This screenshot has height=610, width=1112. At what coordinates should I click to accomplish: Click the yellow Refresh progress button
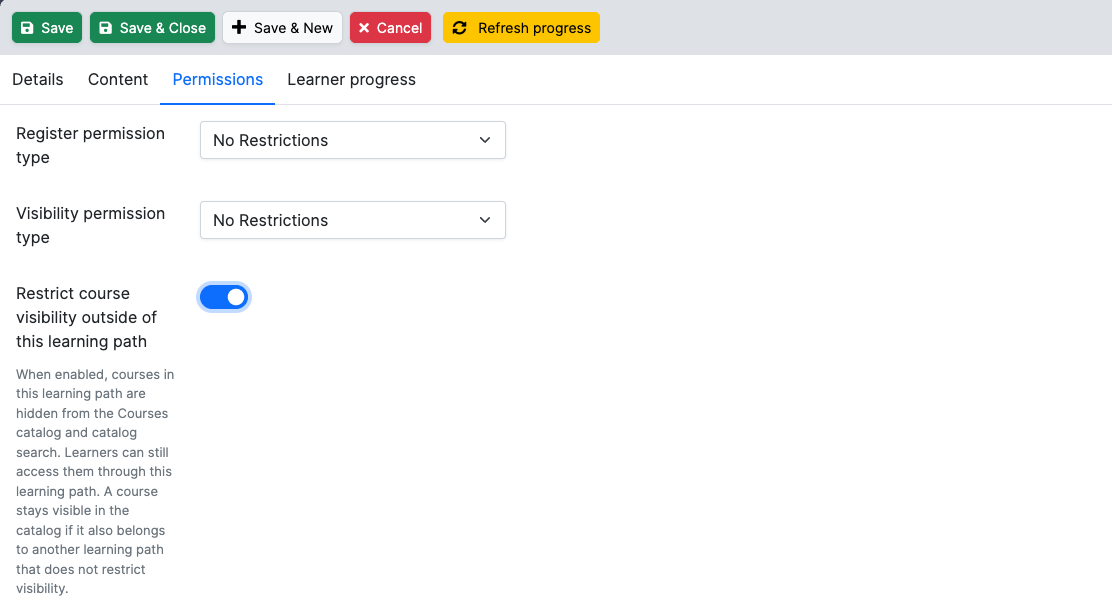(x=521, y=28)
